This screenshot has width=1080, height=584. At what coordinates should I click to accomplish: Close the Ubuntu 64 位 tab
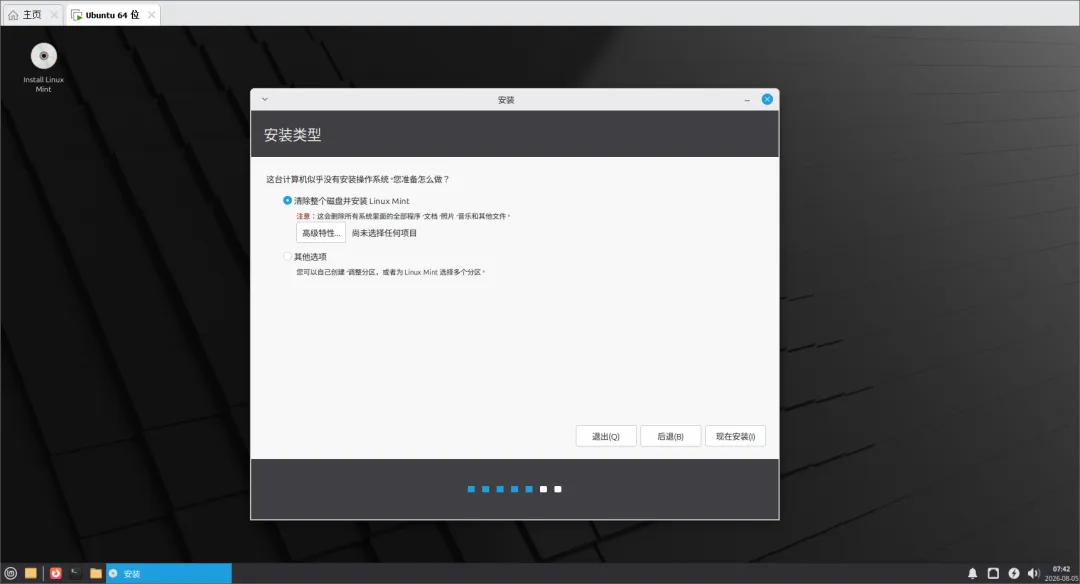(x=152, y=14)
